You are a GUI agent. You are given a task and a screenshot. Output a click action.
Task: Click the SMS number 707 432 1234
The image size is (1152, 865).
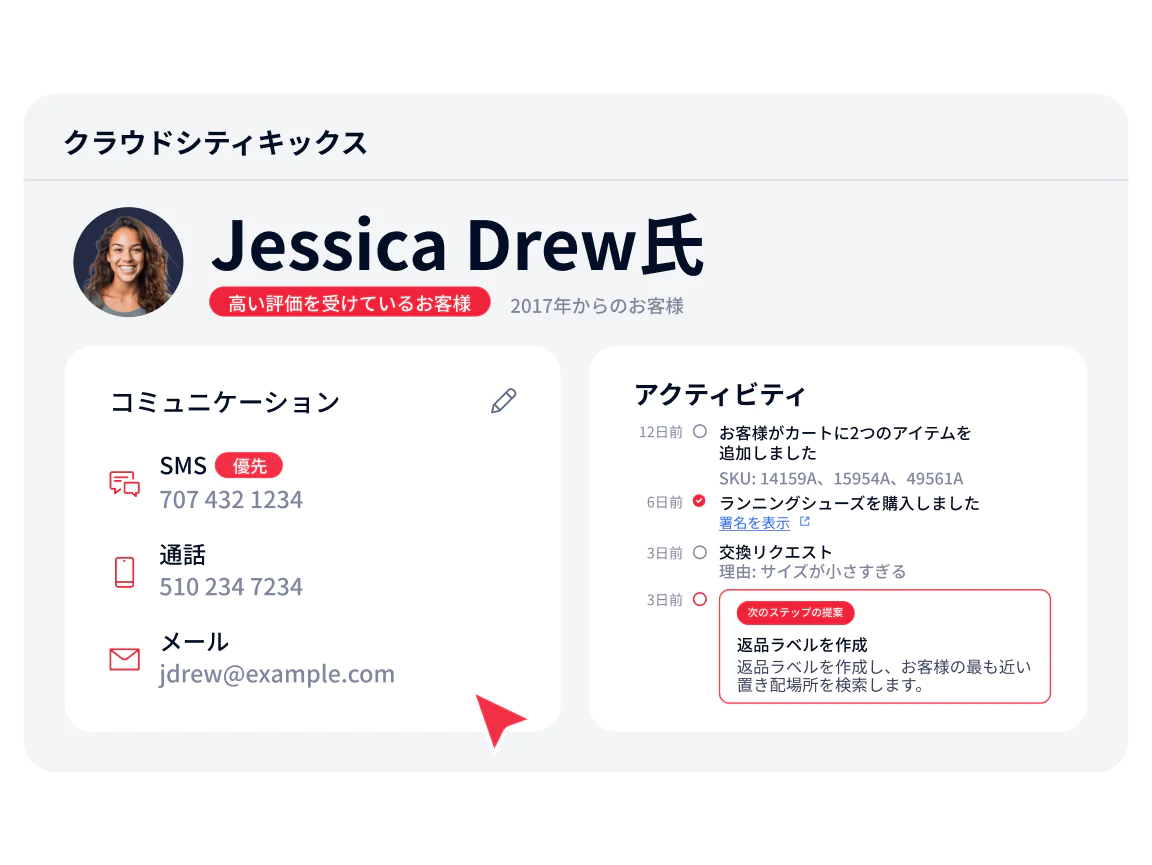pos(231,499)
